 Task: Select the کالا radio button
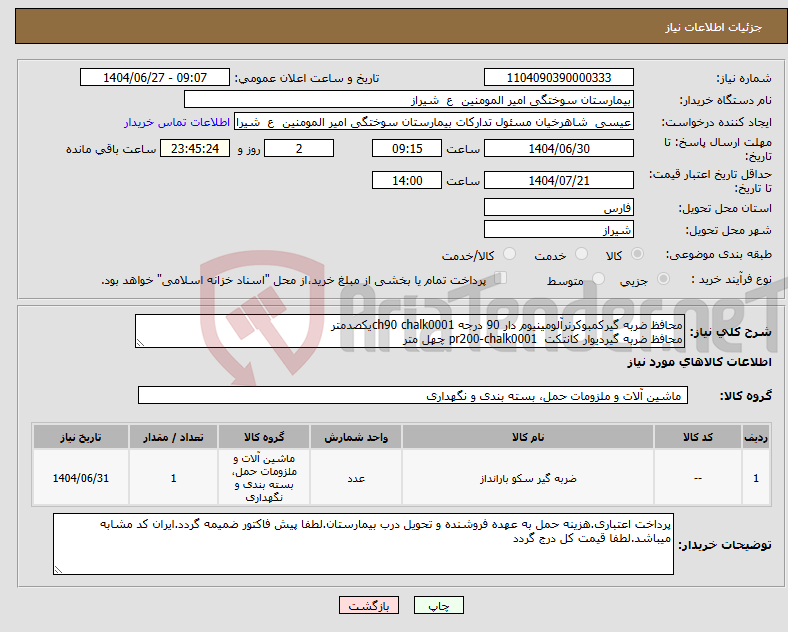click(637, 254)
